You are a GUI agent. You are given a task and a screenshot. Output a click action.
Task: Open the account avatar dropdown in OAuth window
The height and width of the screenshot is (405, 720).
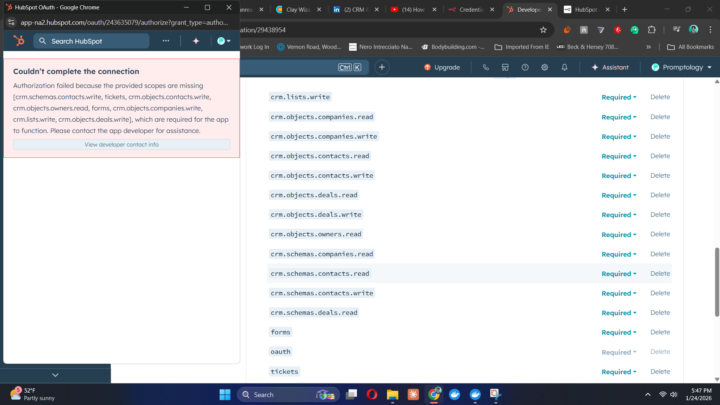point(224,41)
